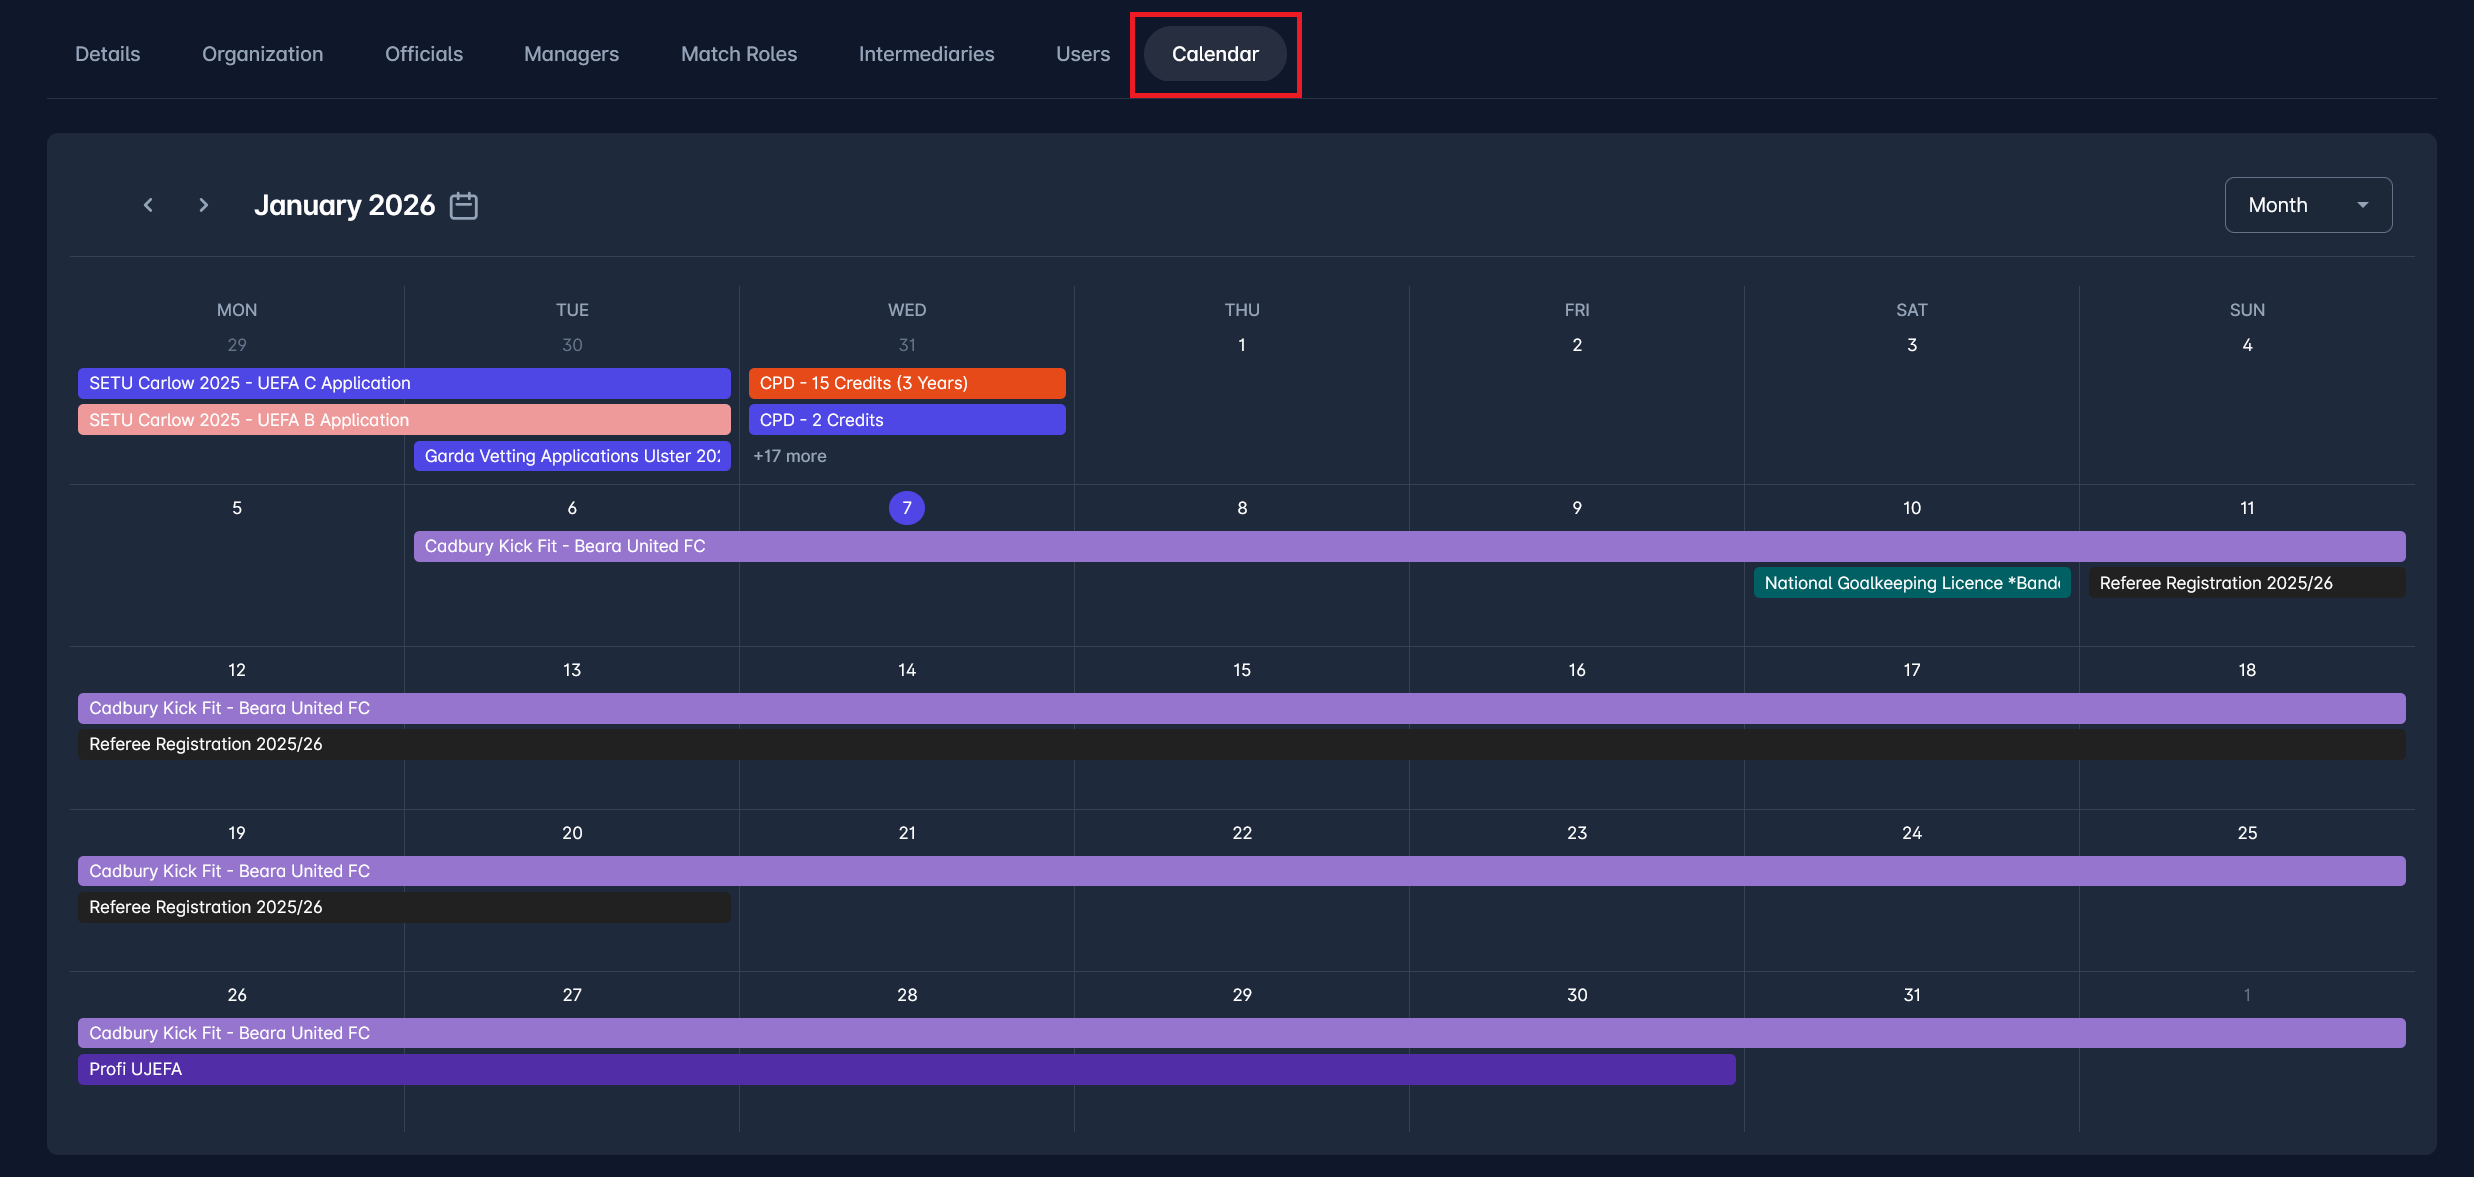Screen dimensions: 2474x1177
Task: Go to previous month arrow
Action: [148, 205]
